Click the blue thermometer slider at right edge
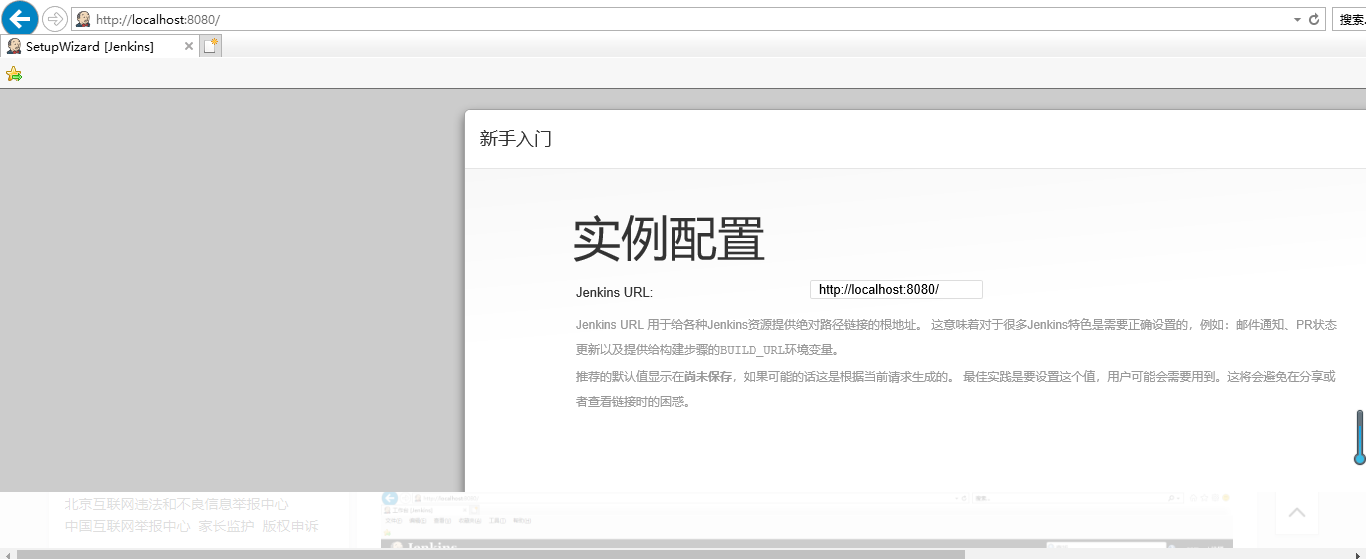Screen dimensions: 1366x559 coord(1360,437)
